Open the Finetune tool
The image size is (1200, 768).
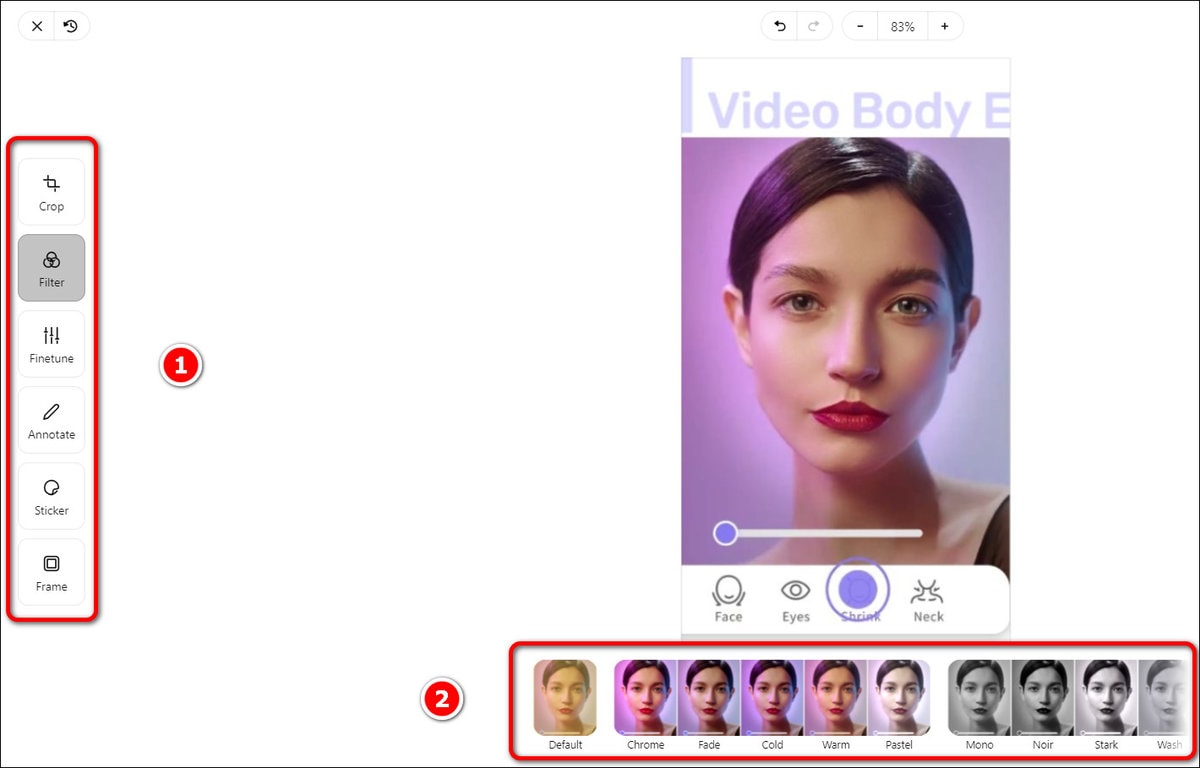[x=52, y=344]
